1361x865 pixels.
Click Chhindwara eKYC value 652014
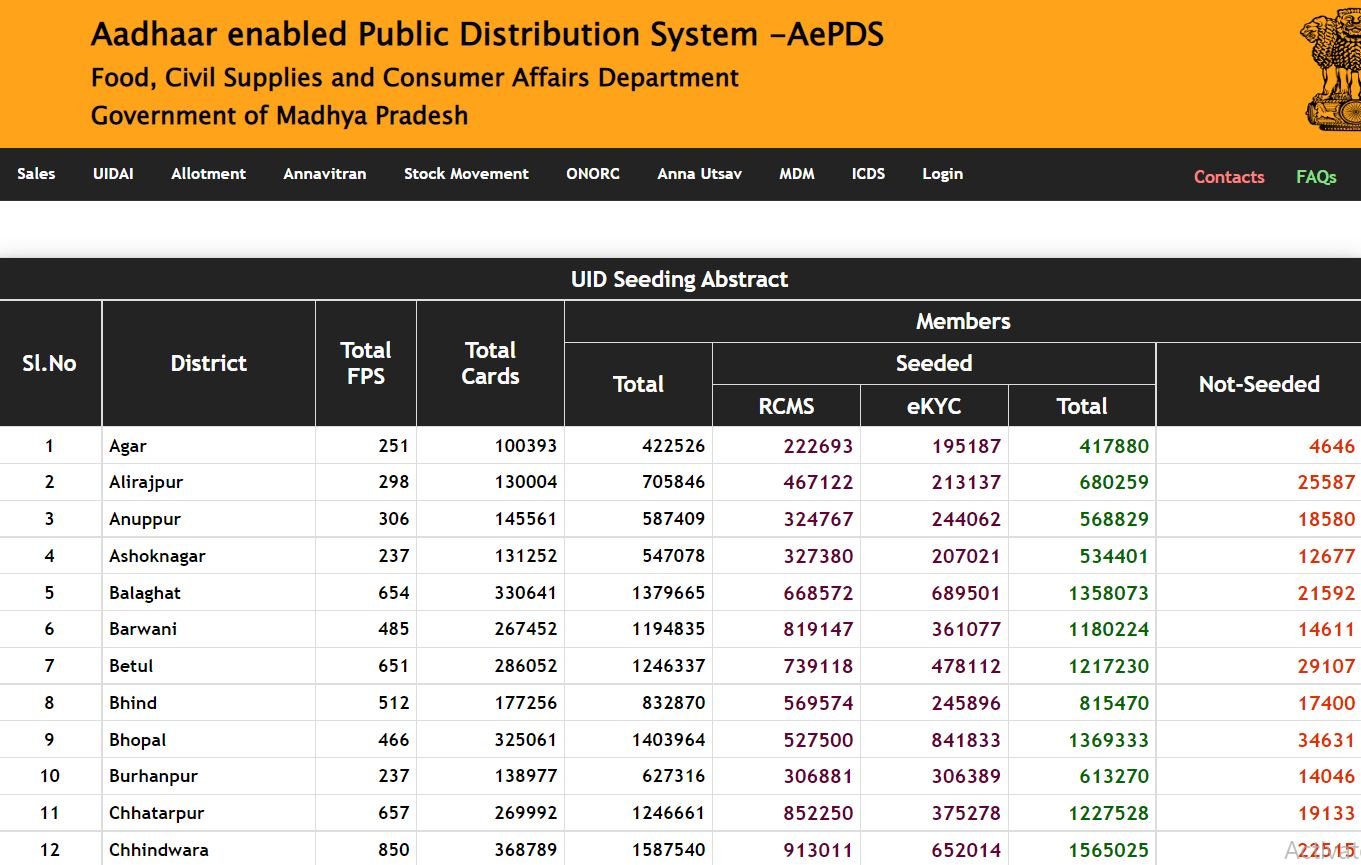coord(966,850)
